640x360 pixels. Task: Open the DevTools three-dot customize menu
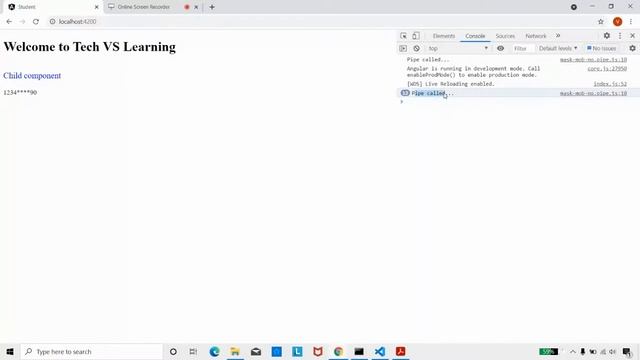[620, 36]
